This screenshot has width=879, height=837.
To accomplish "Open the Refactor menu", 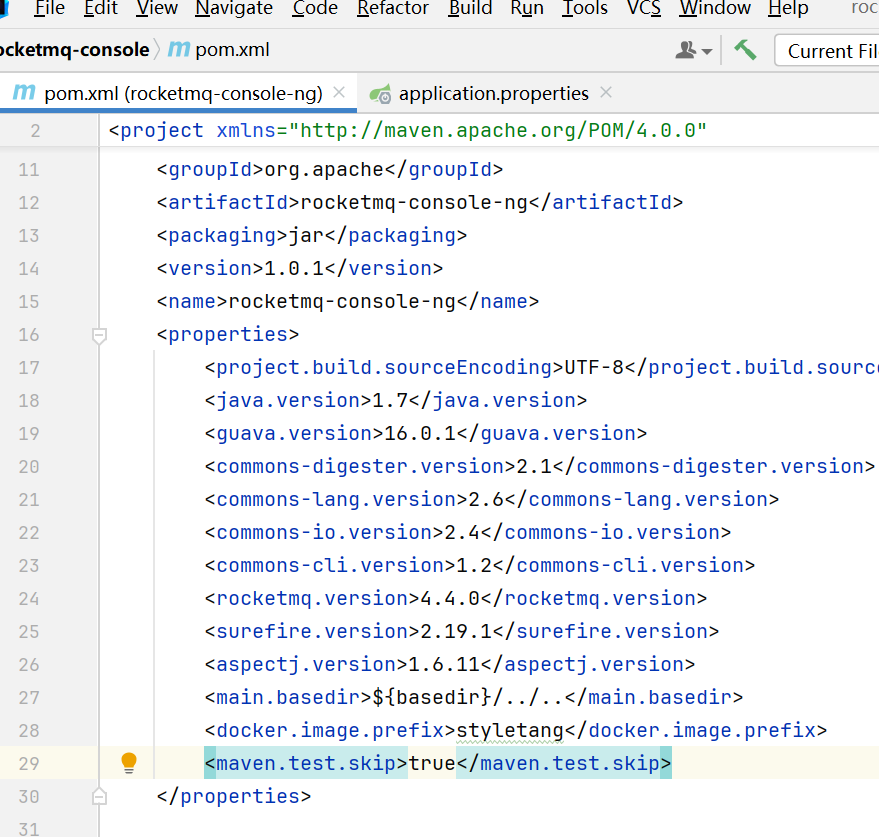I will [393, 8].
